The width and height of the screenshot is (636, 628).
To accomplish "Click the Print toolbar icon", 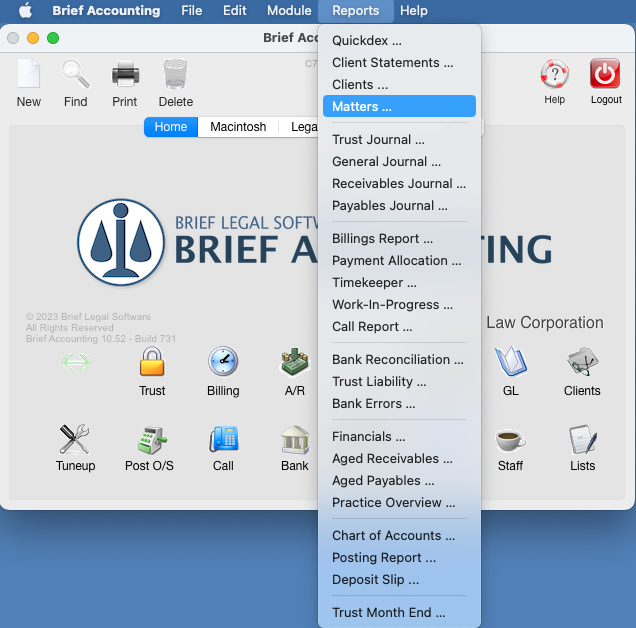I will click(125, 74).
